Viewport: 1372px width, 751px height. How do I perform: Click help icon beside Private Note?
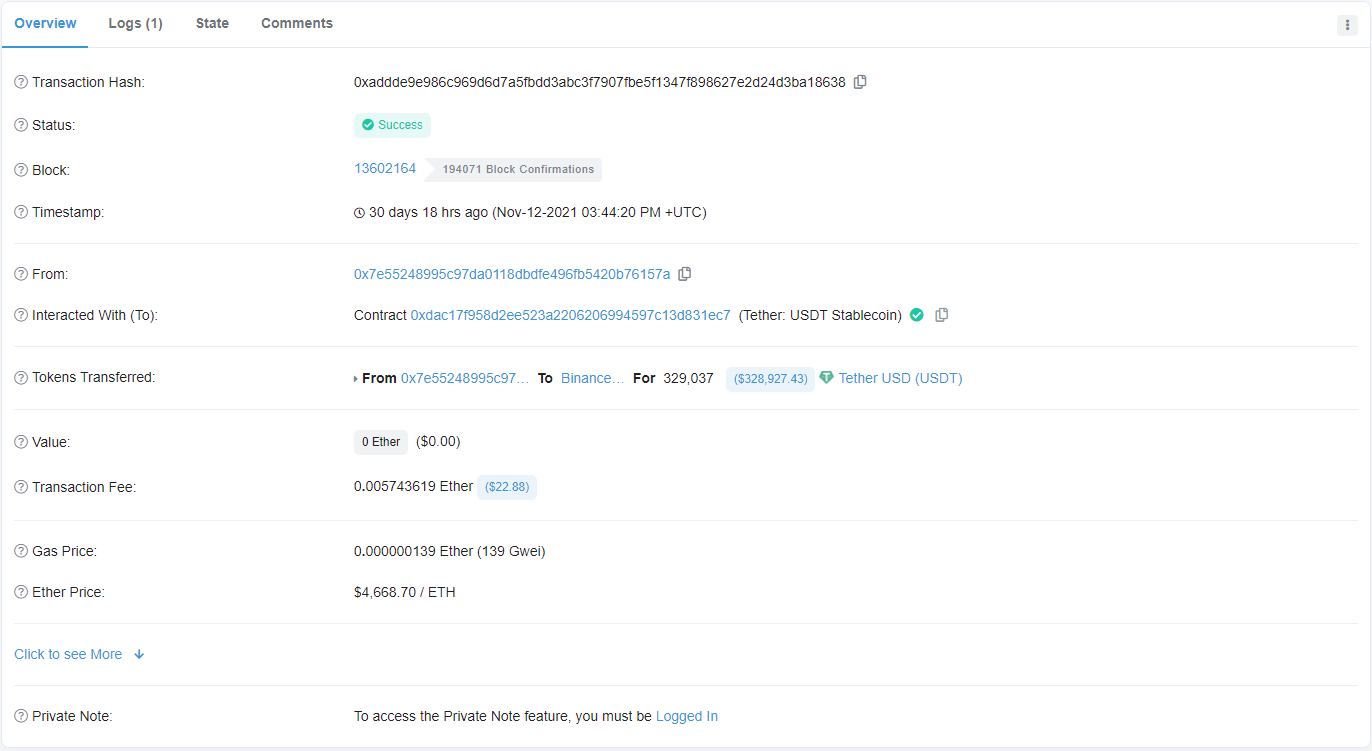pos(21,716)
